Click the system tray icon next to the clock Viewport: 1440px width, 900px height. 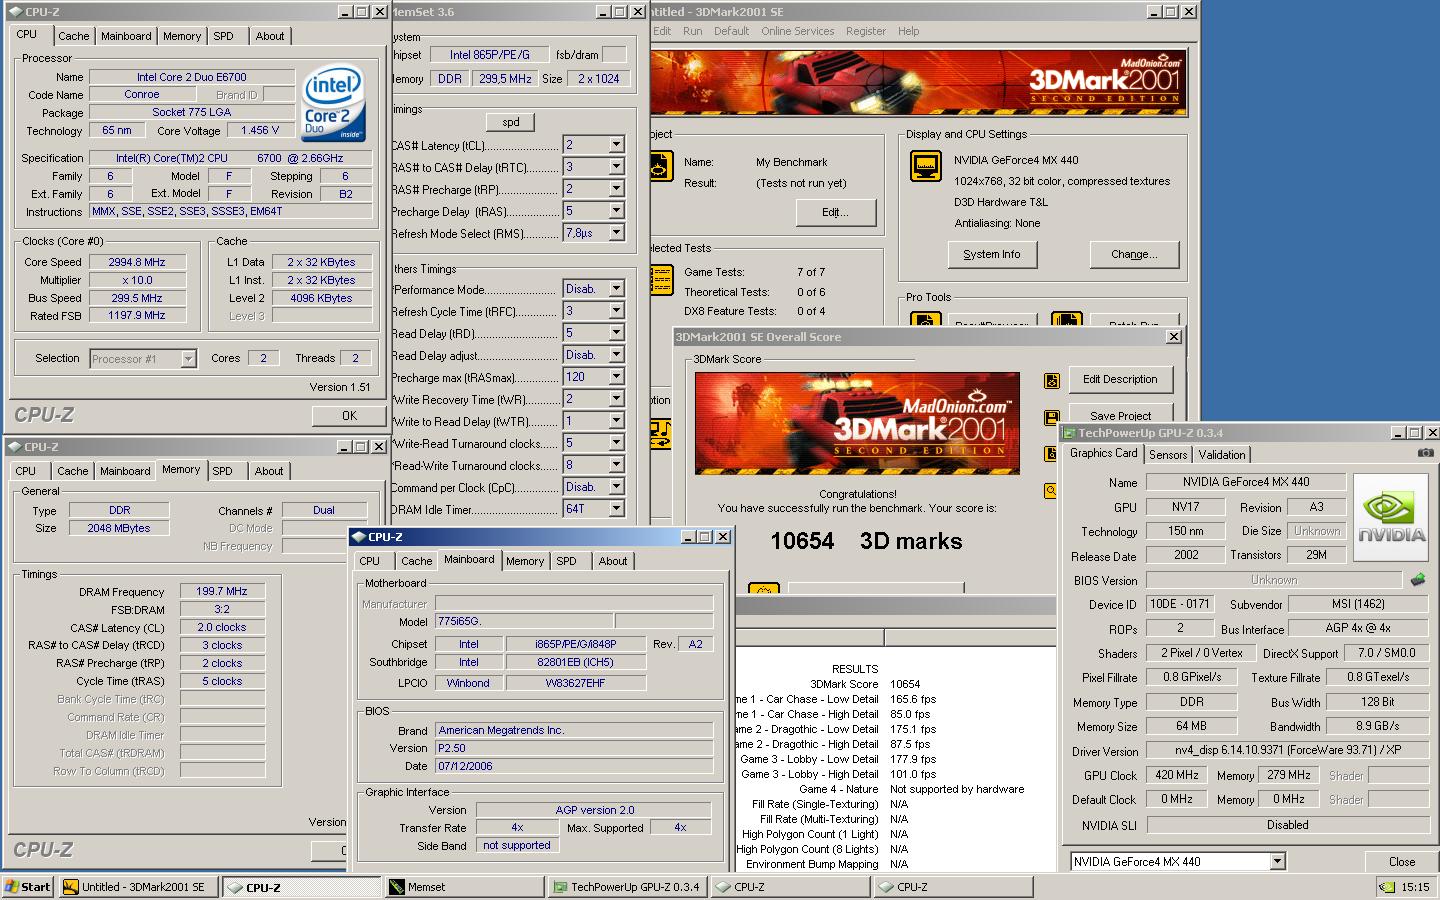tap(1386, 887)
